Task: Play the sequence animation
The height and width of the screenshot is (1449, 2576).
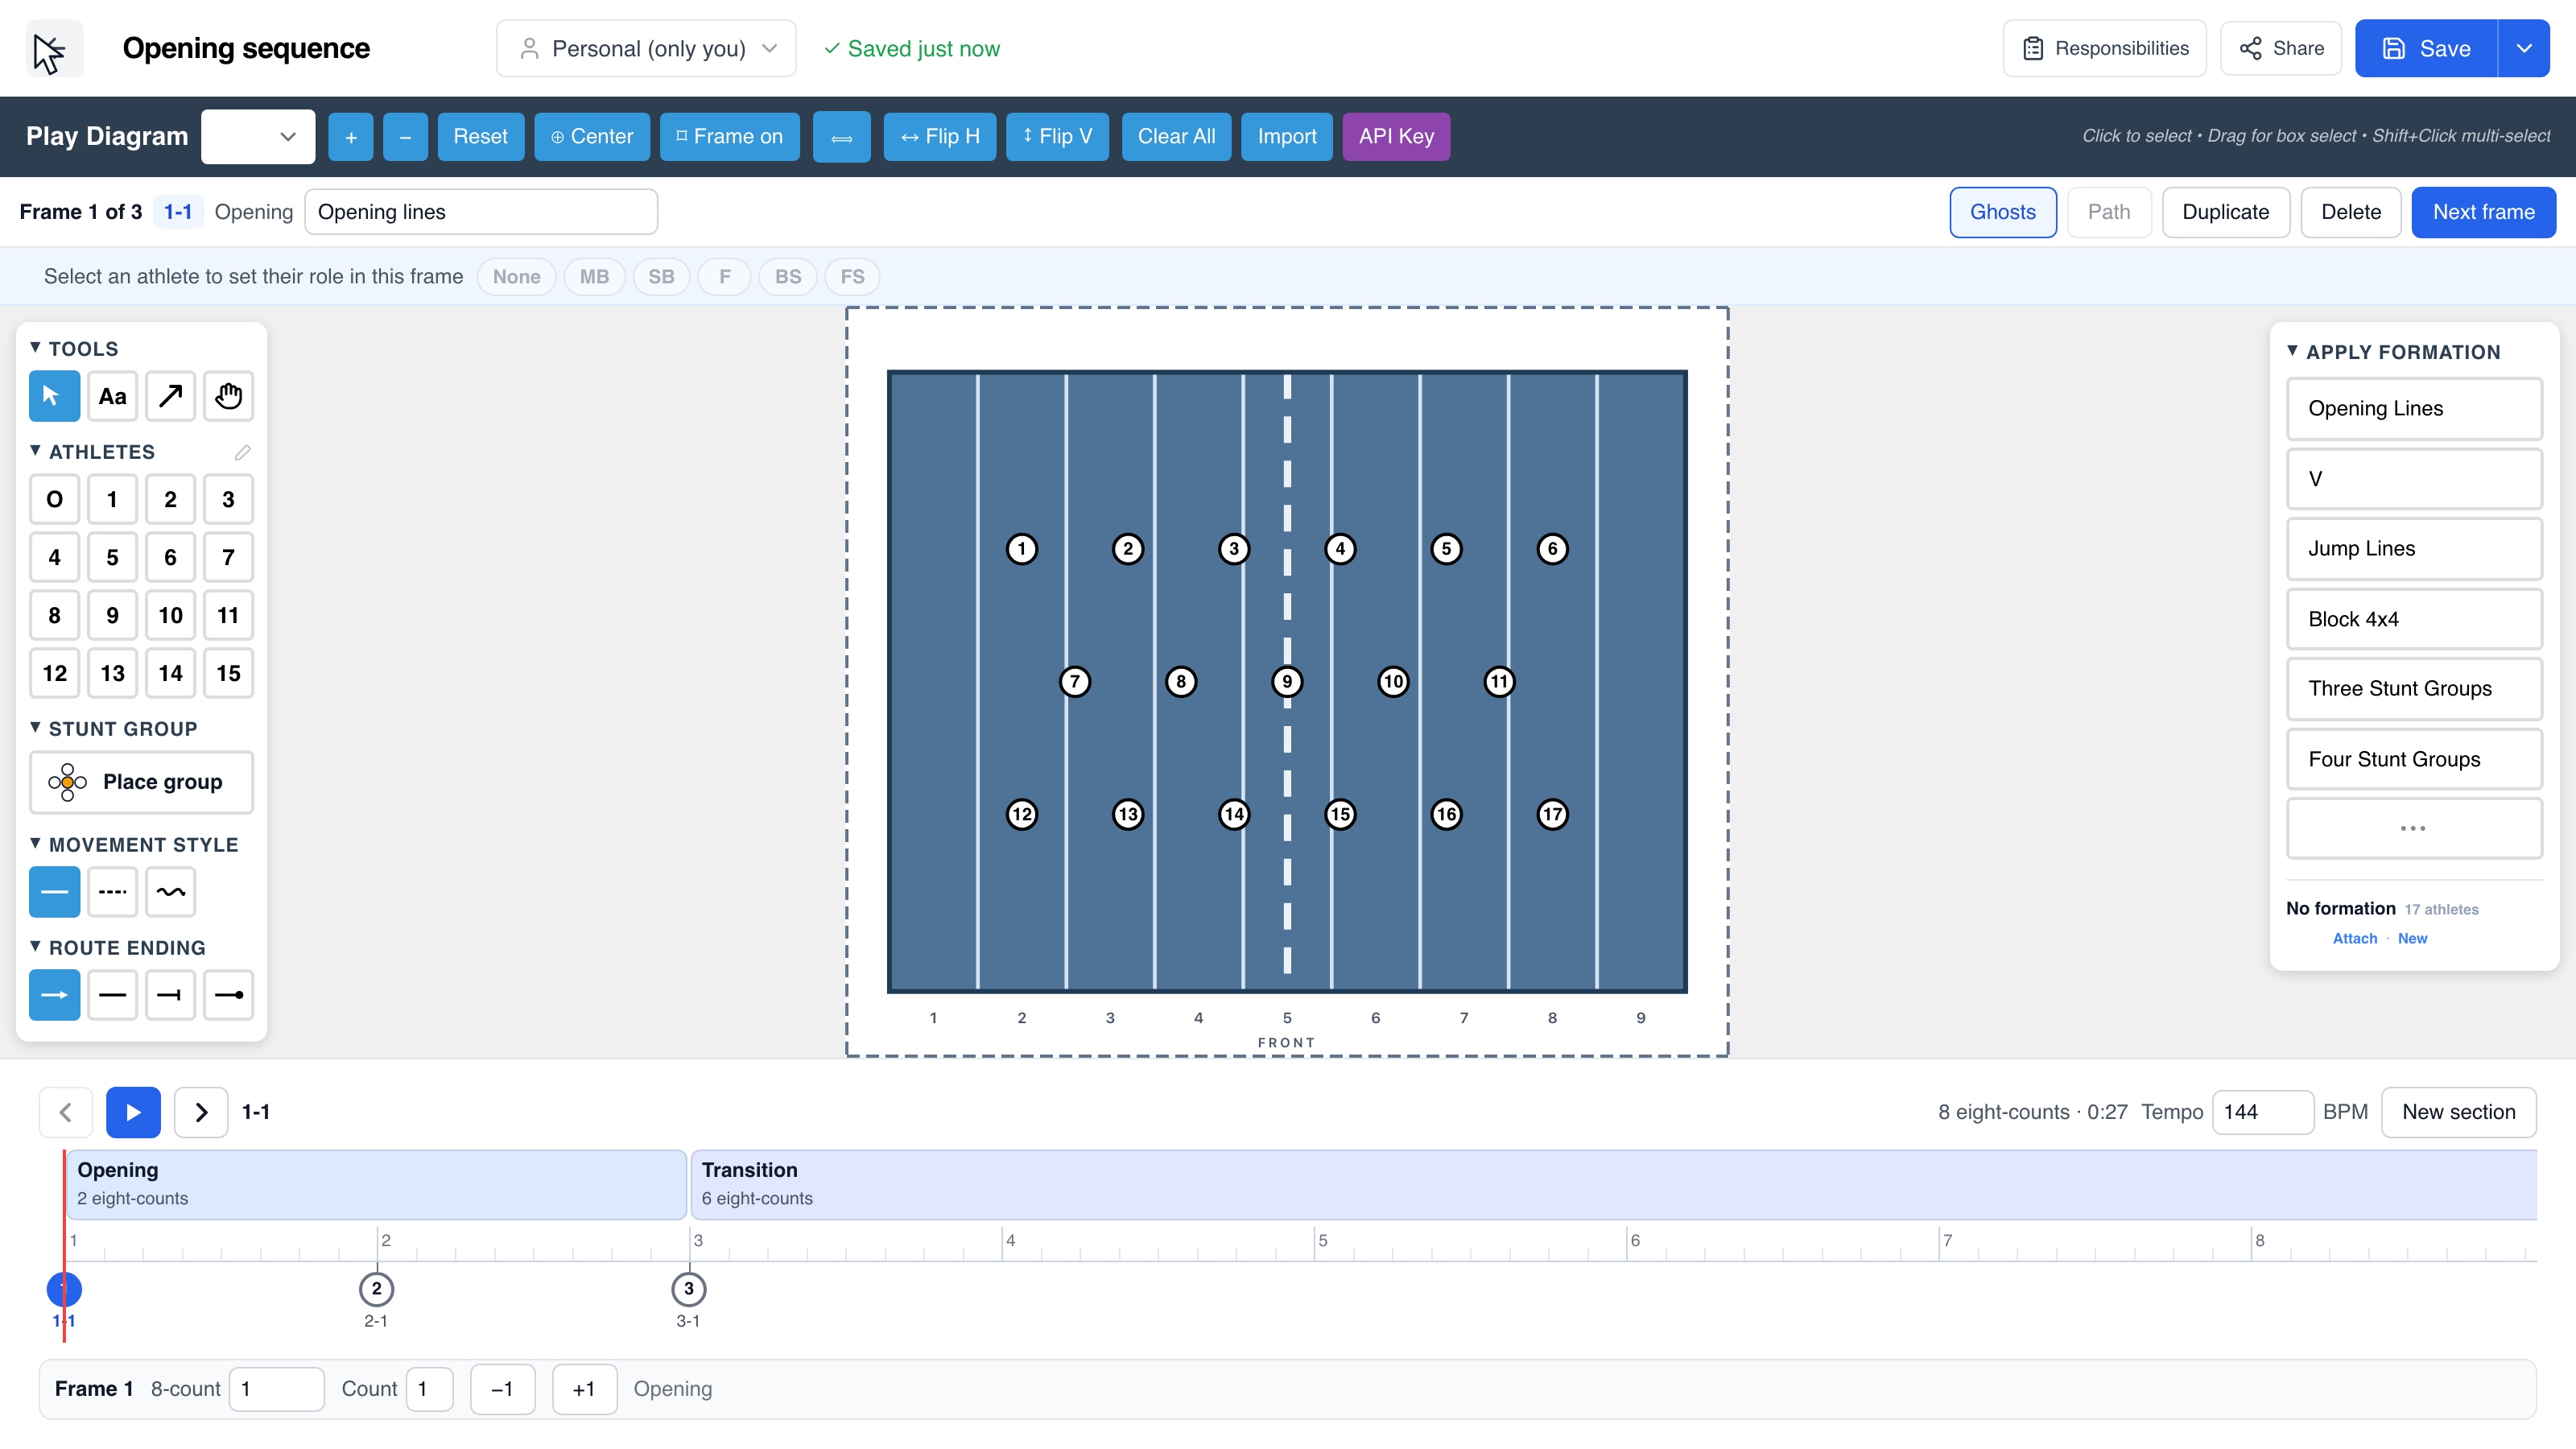Action: pyautogui.click(x=133, y=1112)
